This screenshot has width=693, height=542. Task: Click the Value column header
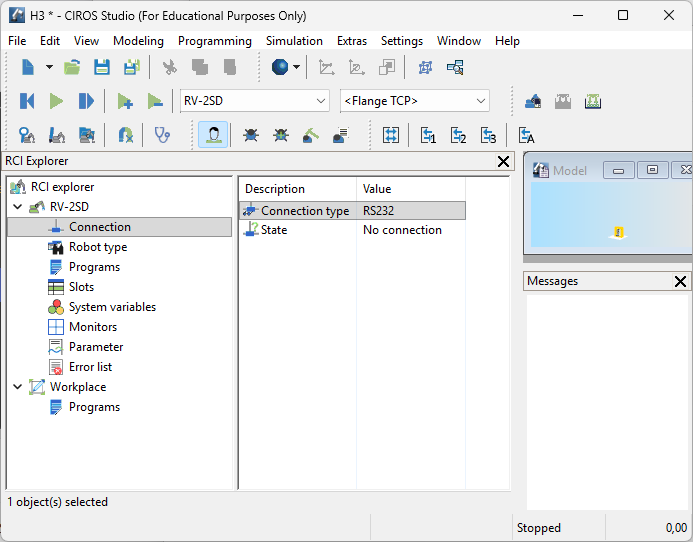click(x=411, y=189)
